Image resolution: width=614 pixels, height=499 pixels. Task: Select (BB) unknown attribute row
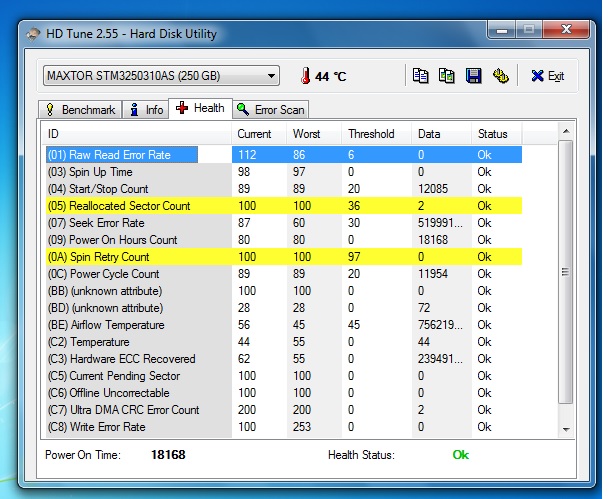coord(284,291)
